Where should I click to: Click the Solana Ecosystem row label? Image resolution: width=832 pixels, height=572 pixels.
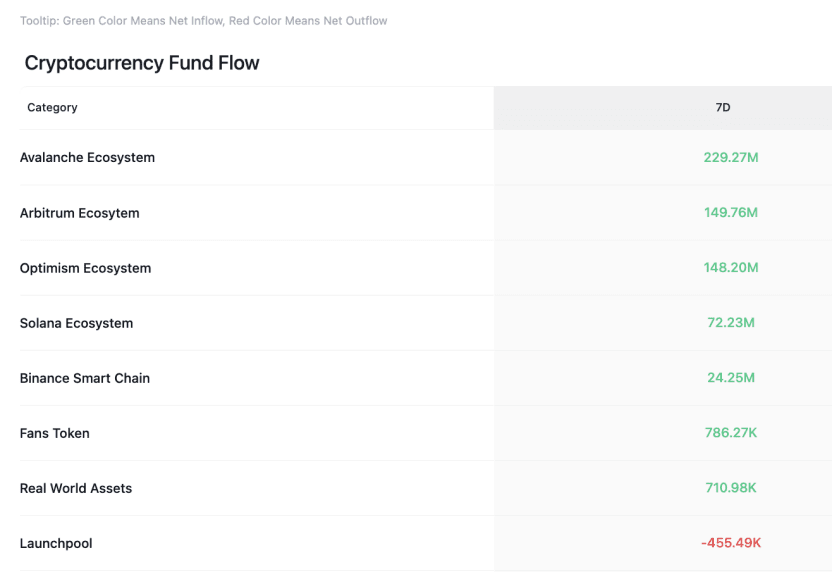(x=76, y=323)
